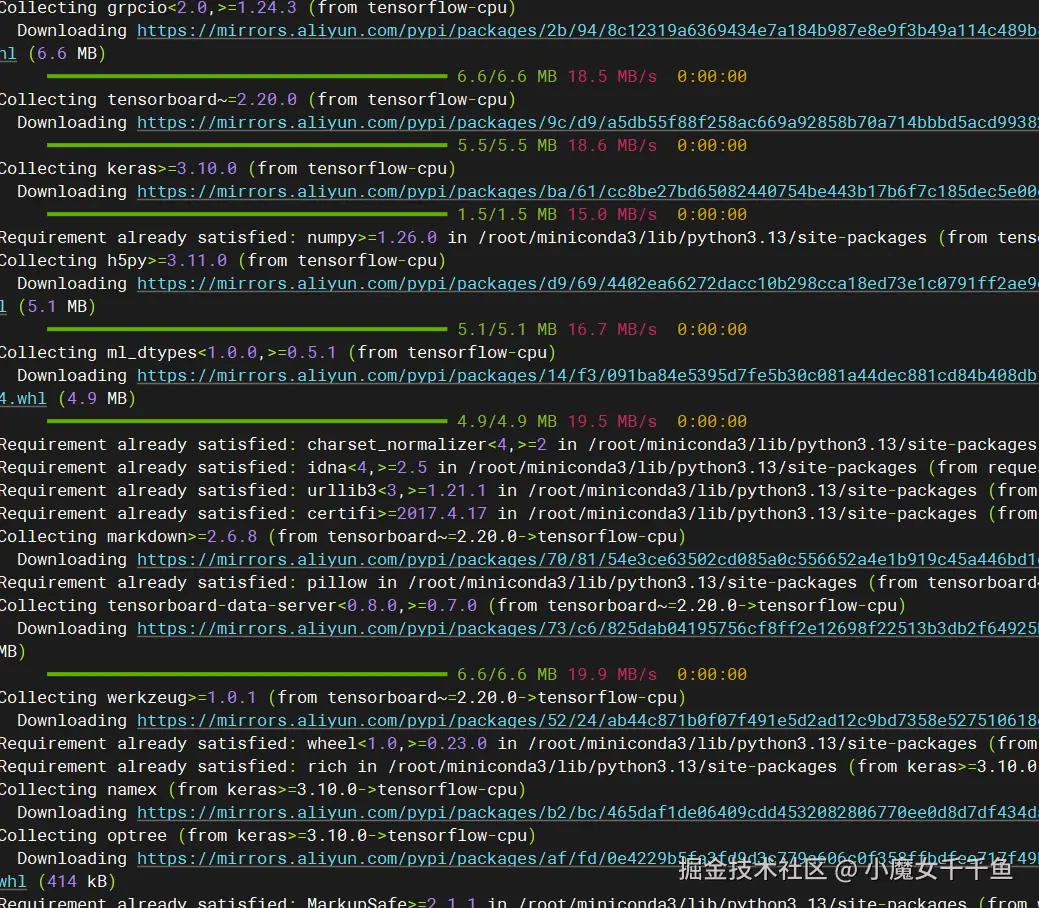1039x908 pixels.
Task: Open the werkzeug package download URL
Action: 588,721
